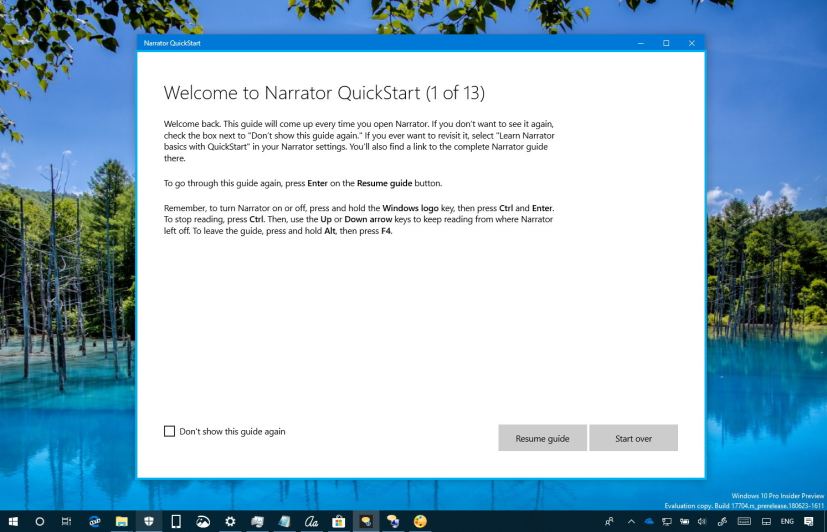Open the Settings gear on taskbar
This screenshot has width=827, height=532.
[230, 521]
